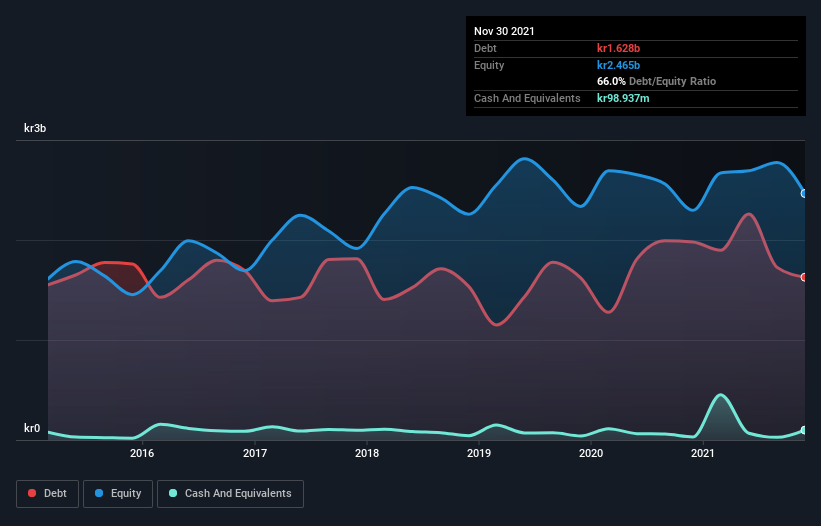Image resolution: width=821 pixels, height=526 pixels.
Task: Click the 66.0% Debt/Equity Ratio text
Action: (656, 82)
